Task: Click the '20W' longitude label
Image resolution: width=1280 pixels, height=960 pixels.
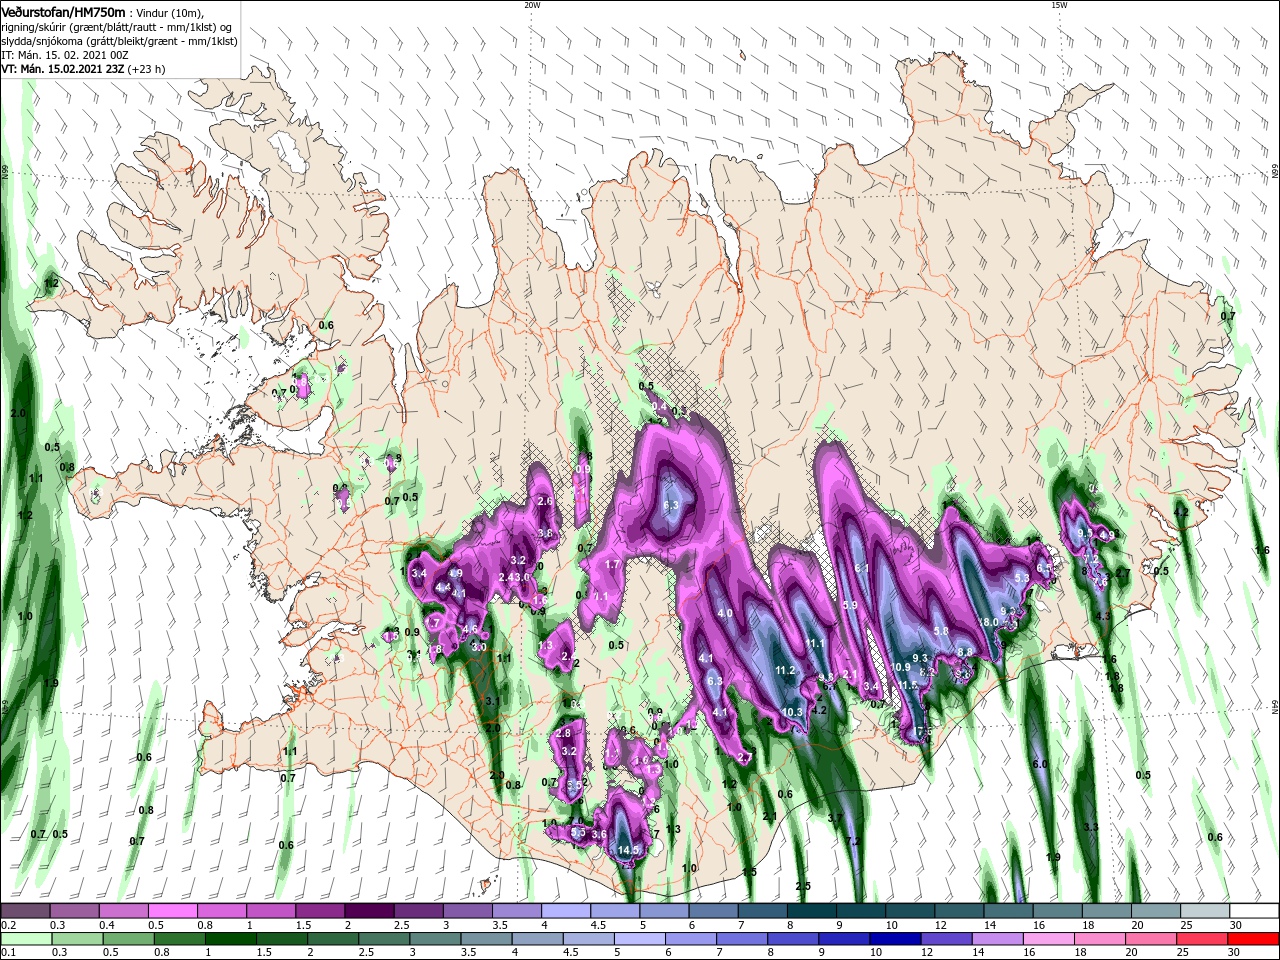Action: coord(532,5)
